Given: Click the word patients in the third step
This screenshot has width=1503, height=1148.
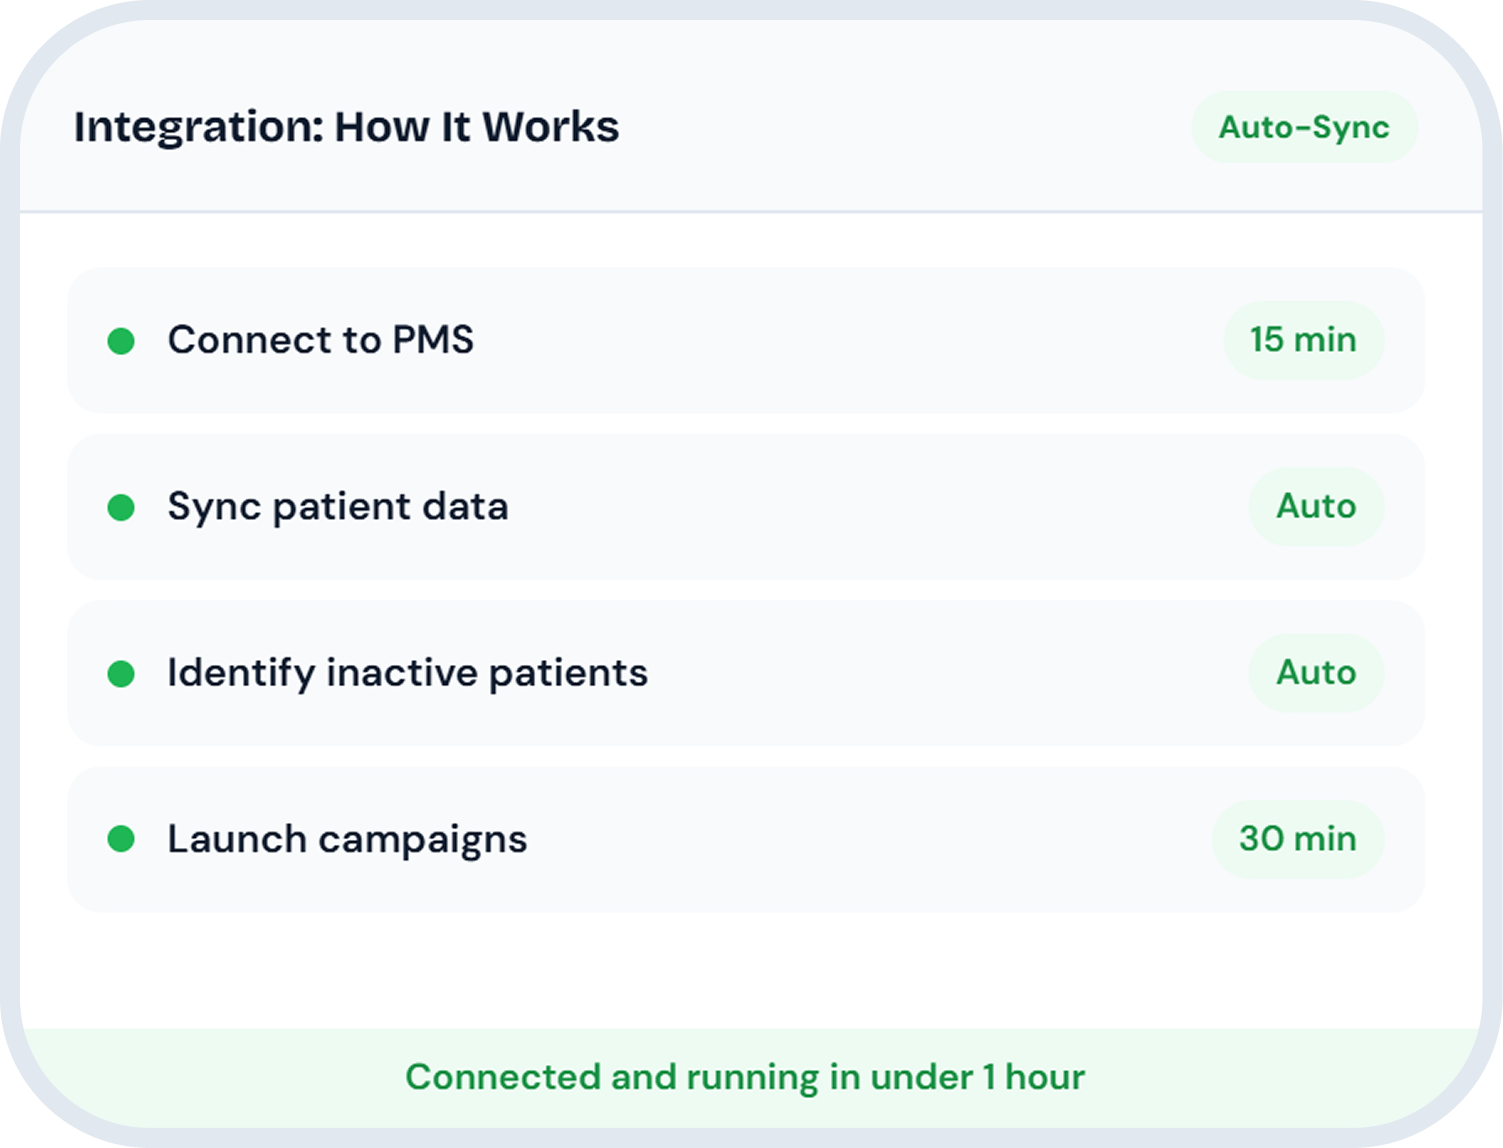Looking at the screenshot, I should (x=568, y=674).
